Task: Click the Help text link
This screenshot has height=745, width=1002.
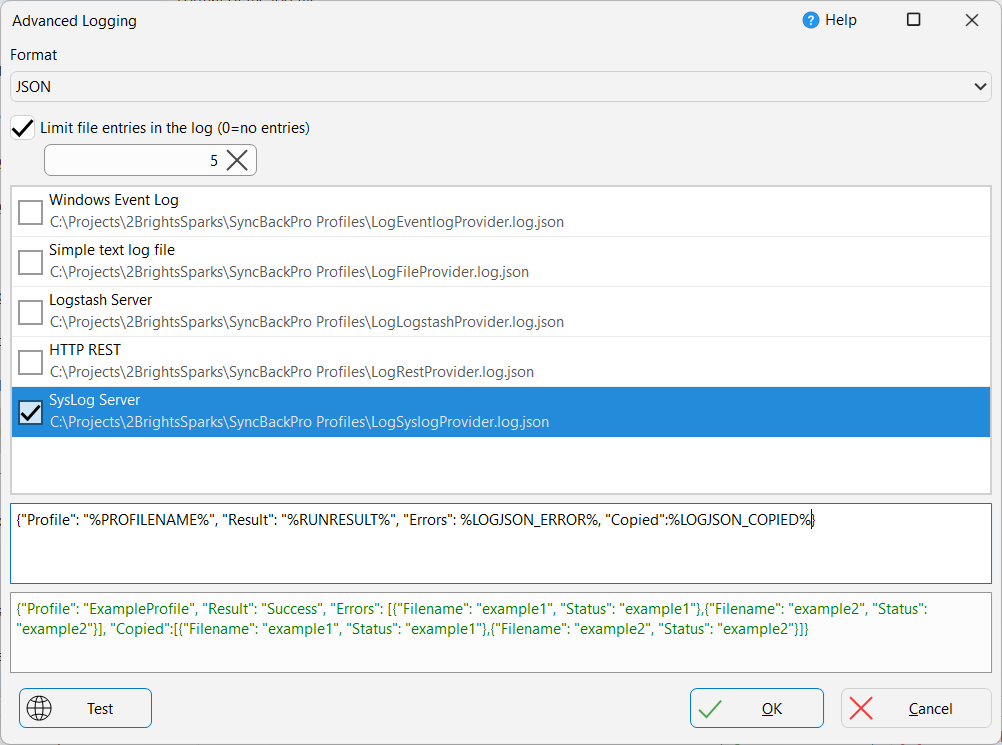Action: (840, 20)
